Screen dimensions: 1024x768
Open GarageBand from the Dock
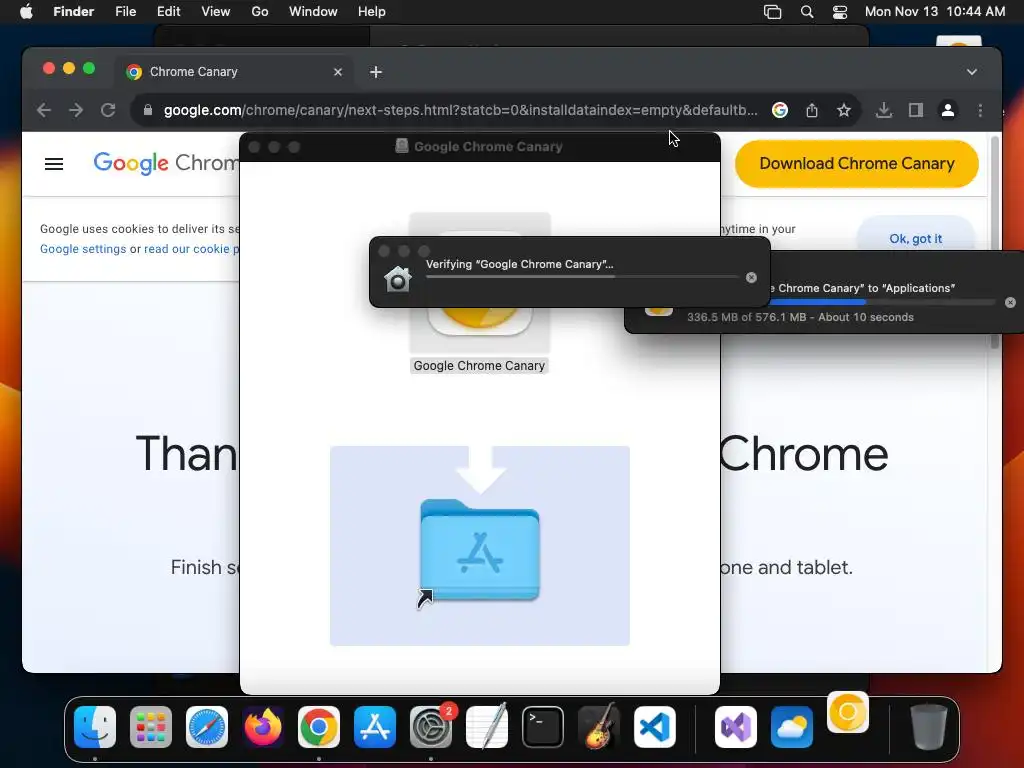599,727
